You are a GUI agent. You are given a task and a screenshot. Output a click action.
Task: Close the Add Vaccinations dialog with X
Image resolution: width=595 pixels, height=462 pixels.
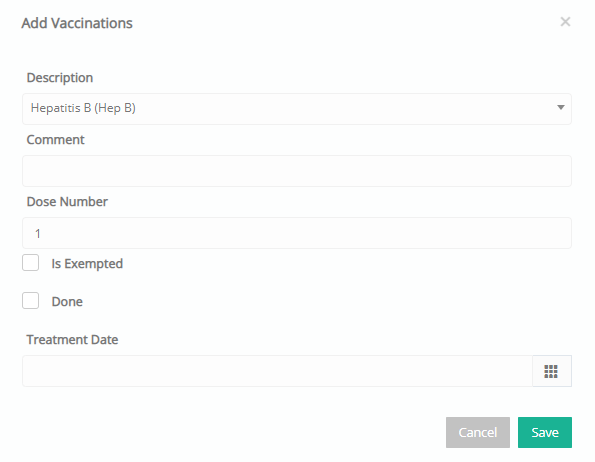click(x=565, y=22)
